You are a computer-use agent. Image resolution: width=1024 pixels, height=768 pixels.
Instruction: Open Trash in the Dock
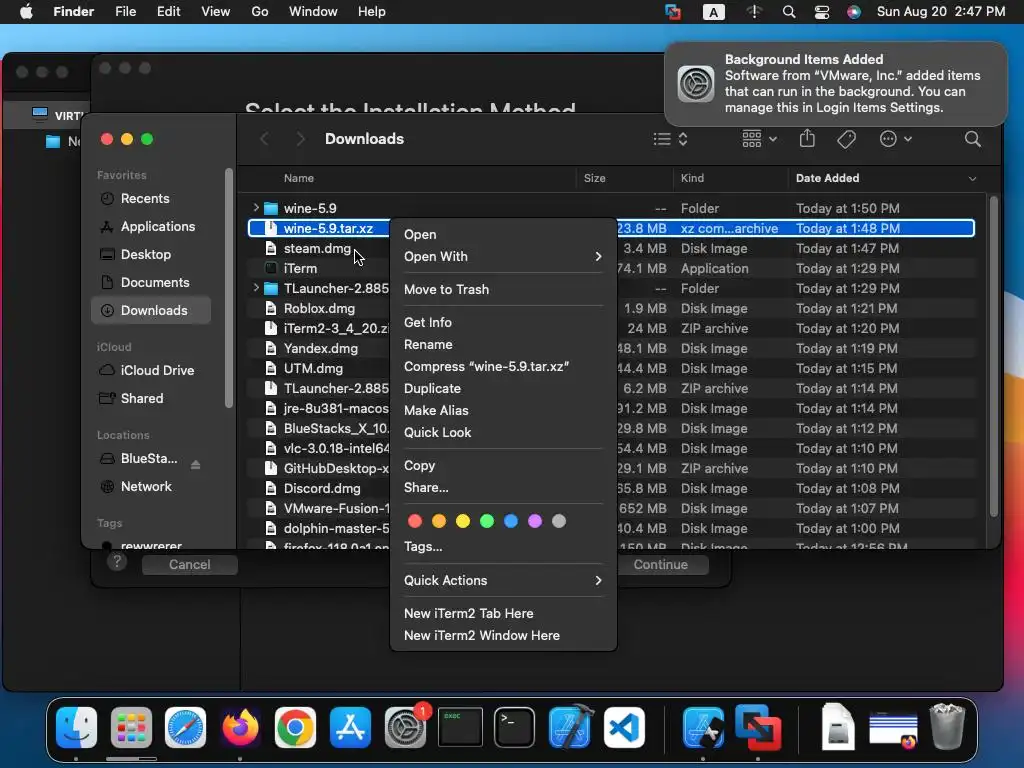point(947,726)
